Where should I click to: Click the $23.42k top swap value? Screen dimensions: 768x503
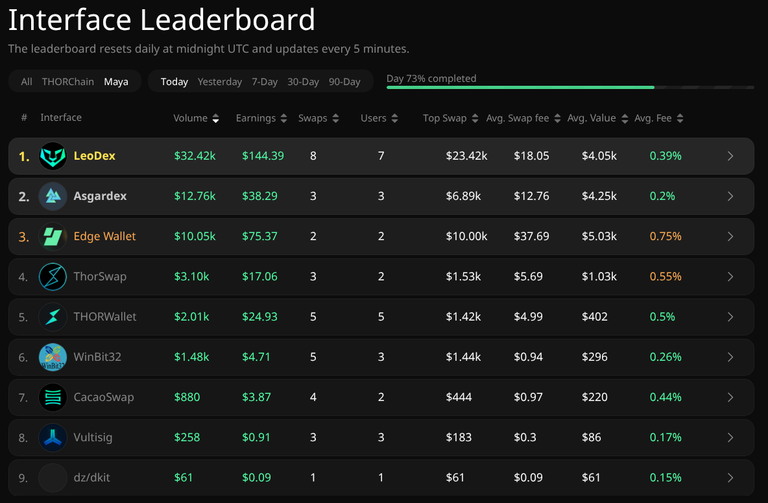point(466,156)
